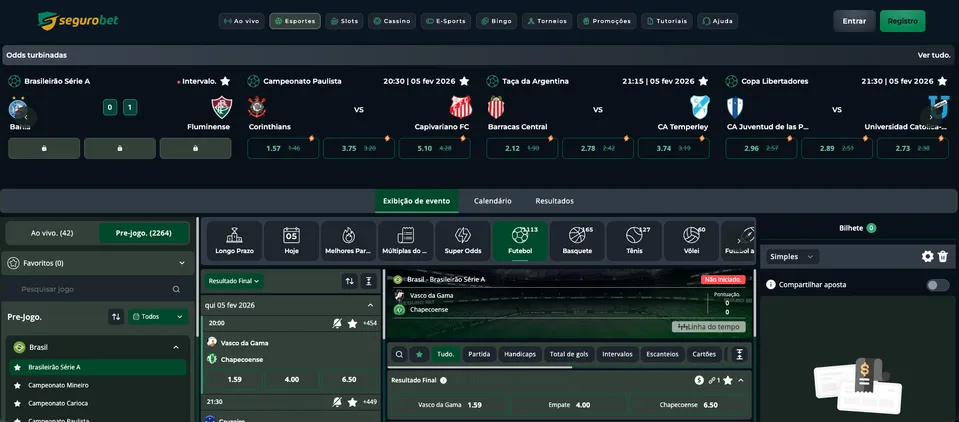This screenshot has width=959, height=422.
Task: Click the favorite markets star filter
Action: point(419,354)
